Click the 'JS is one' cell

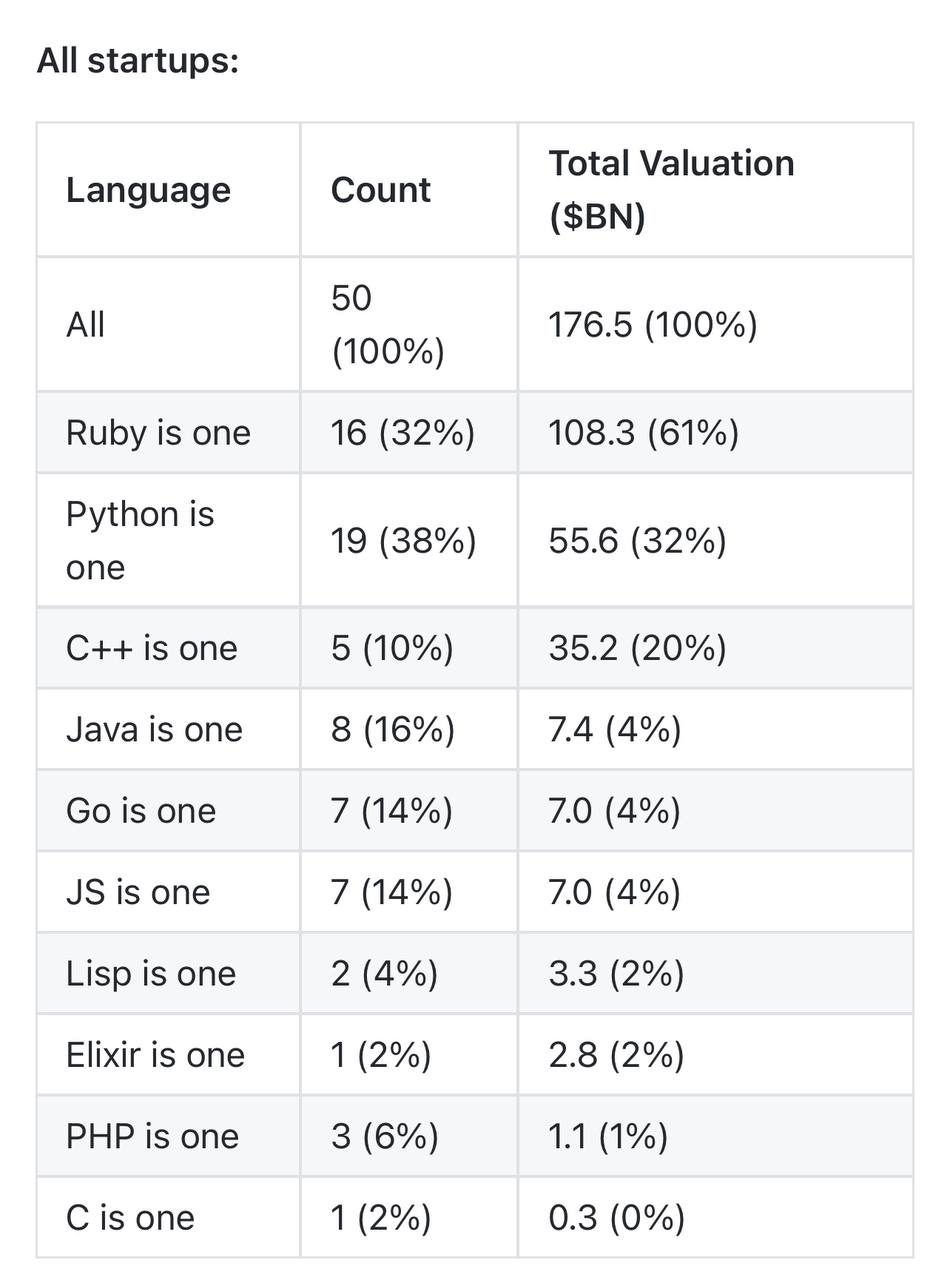[x=138, y=892]
